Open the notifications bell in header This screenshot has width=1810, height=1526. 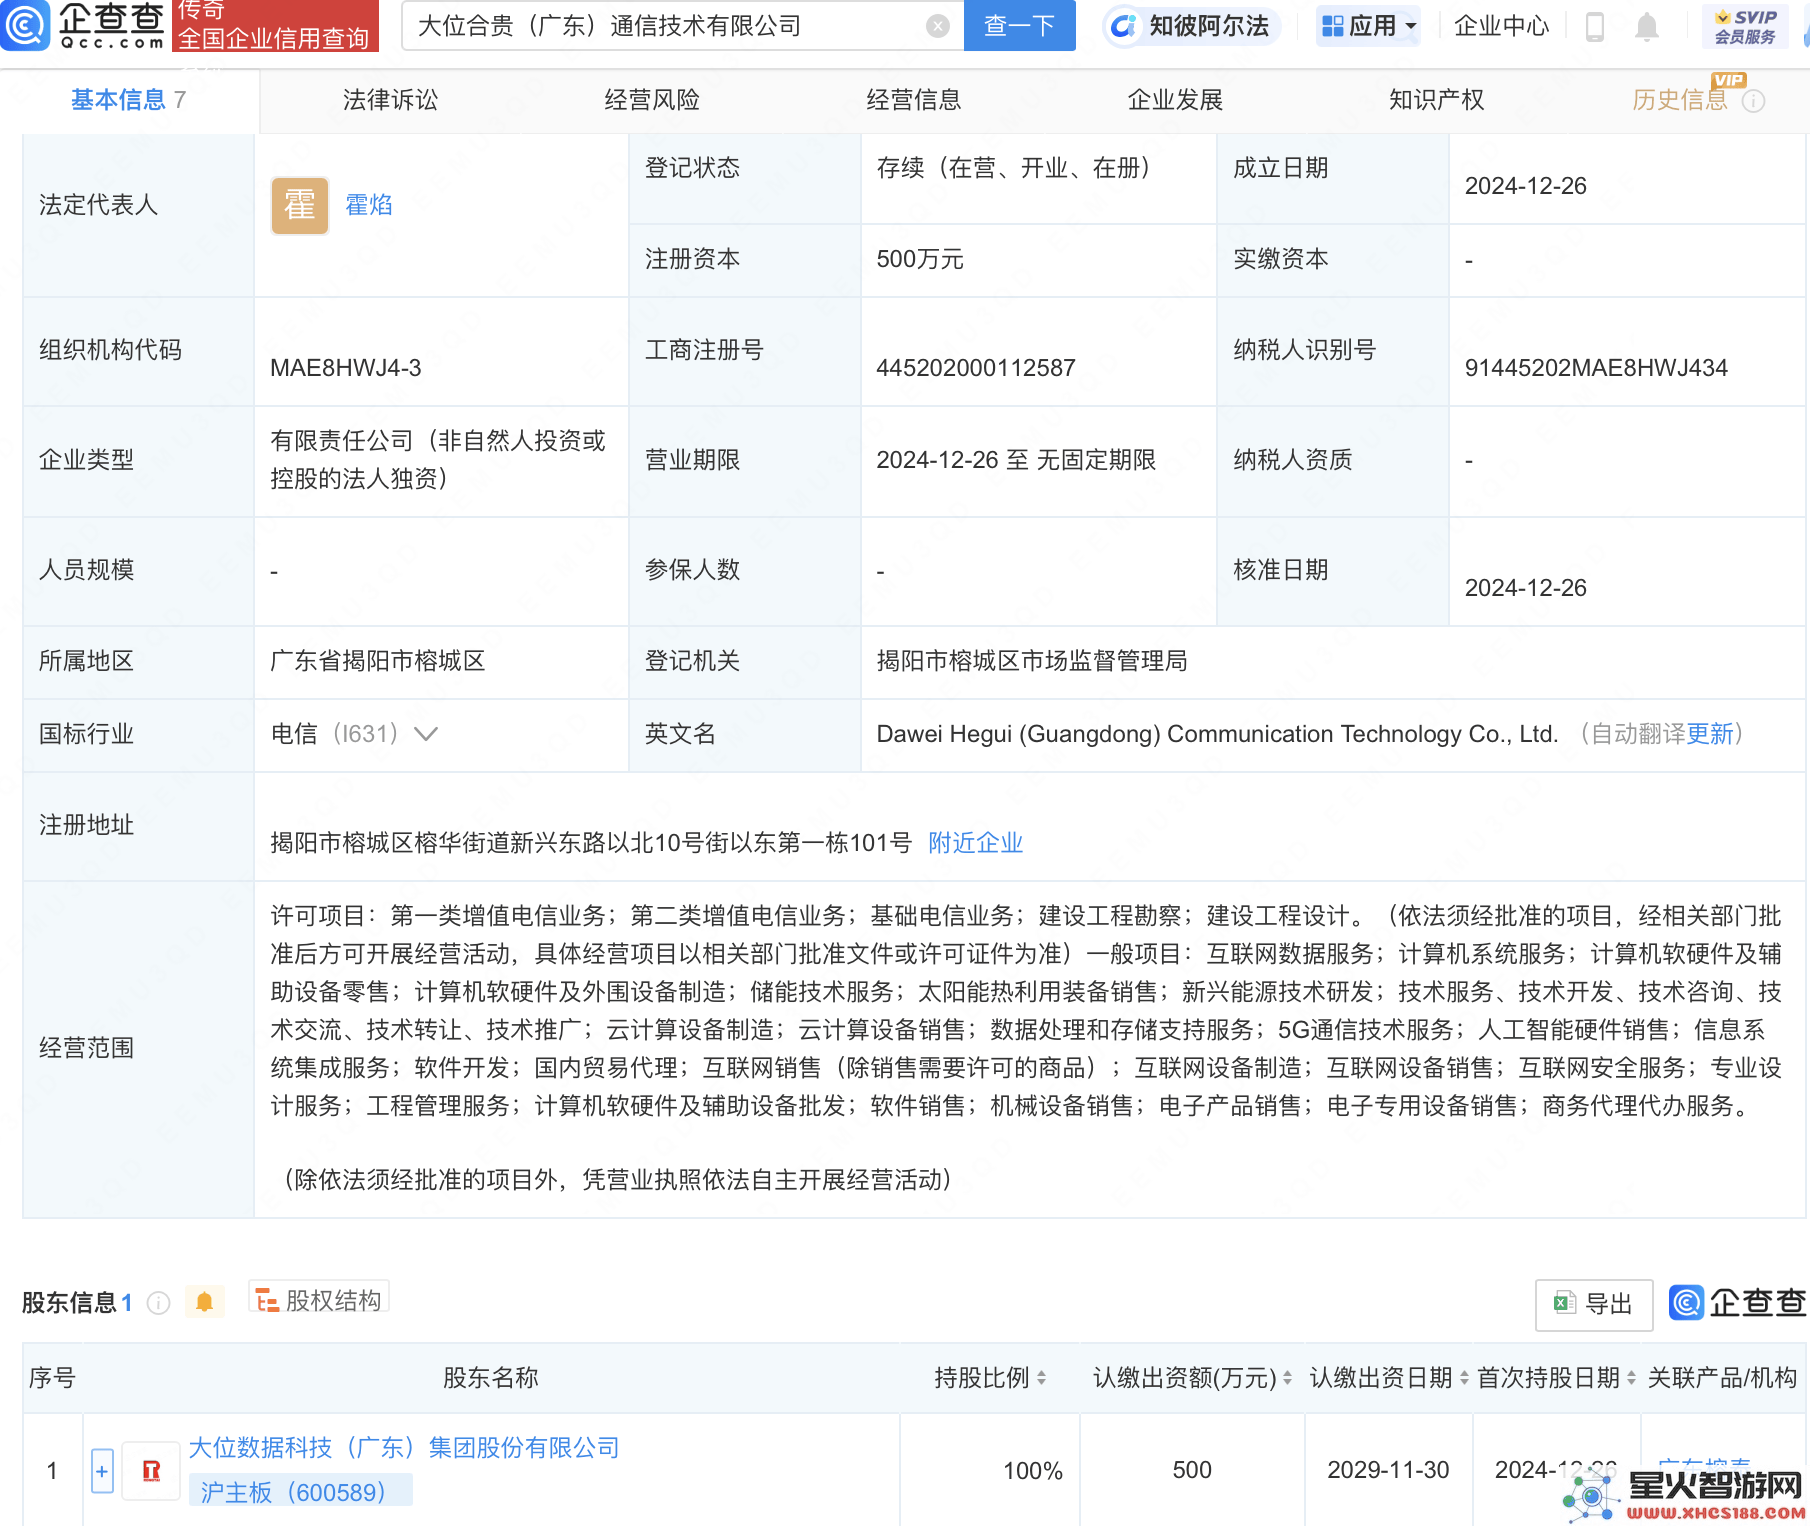coord(1647,26)
